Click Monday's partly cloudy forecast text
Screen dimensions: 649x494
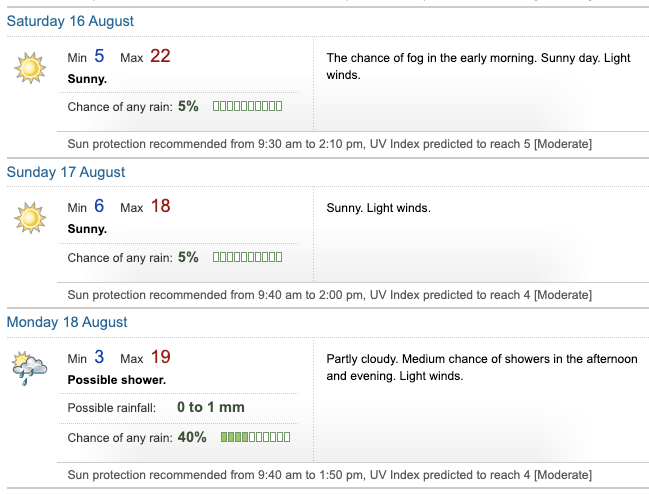pyautogui.click(x=482, y=367)
